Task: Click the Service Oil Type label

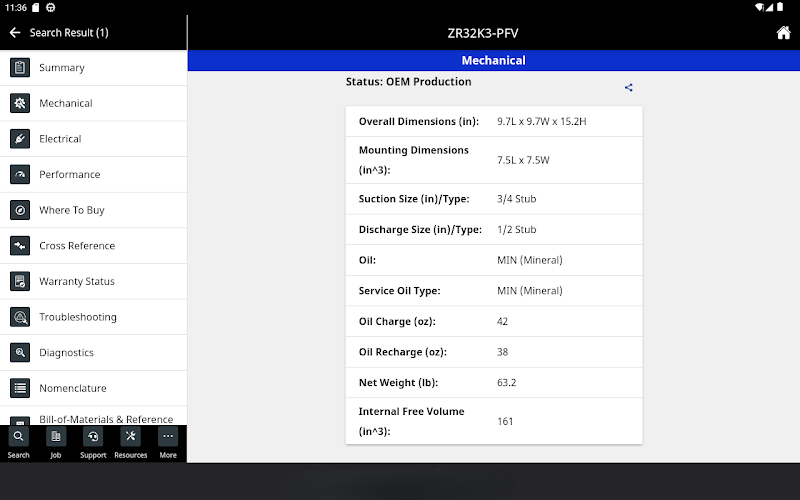Action: tap(399, 291)
